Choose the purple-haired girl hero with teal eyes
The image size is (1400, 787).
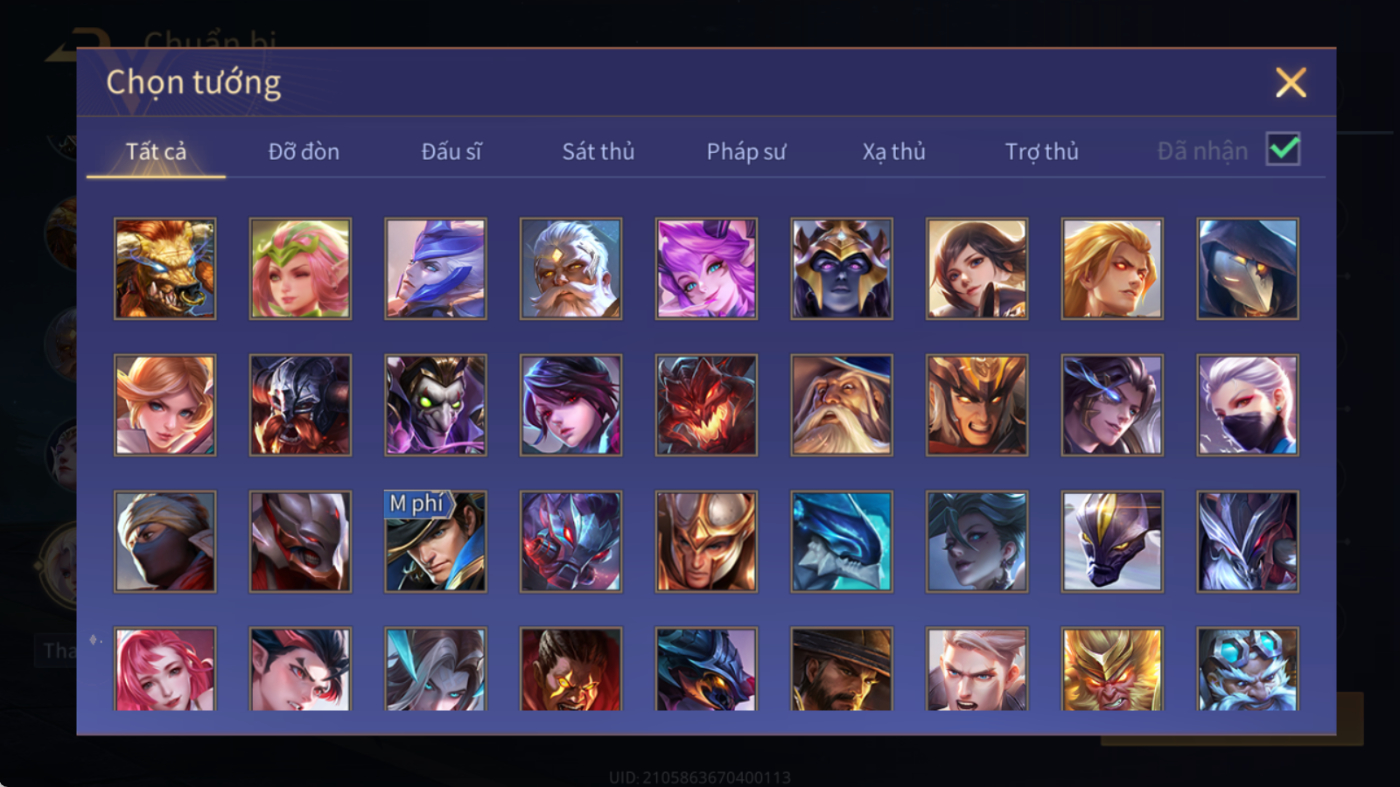[x=706, y=269]
